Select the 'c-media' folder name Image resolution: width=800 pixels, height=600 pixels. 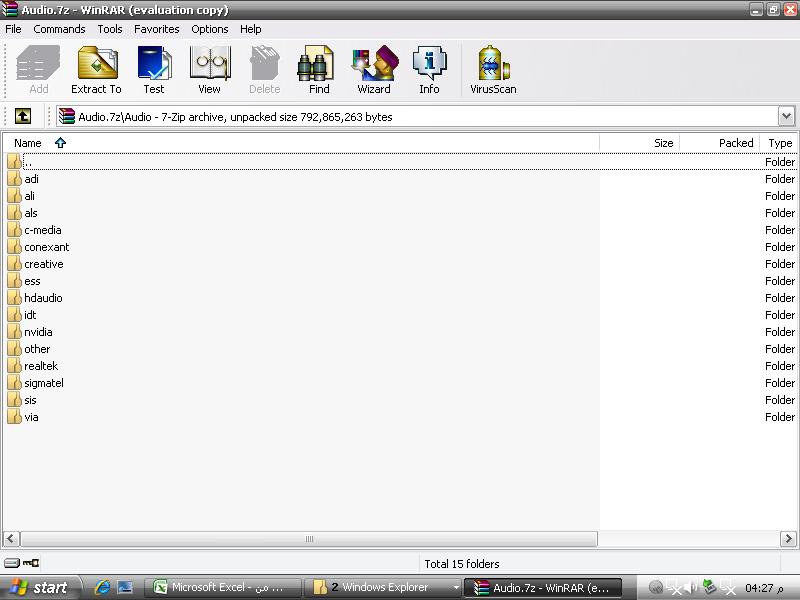click(x=43, y=230)
